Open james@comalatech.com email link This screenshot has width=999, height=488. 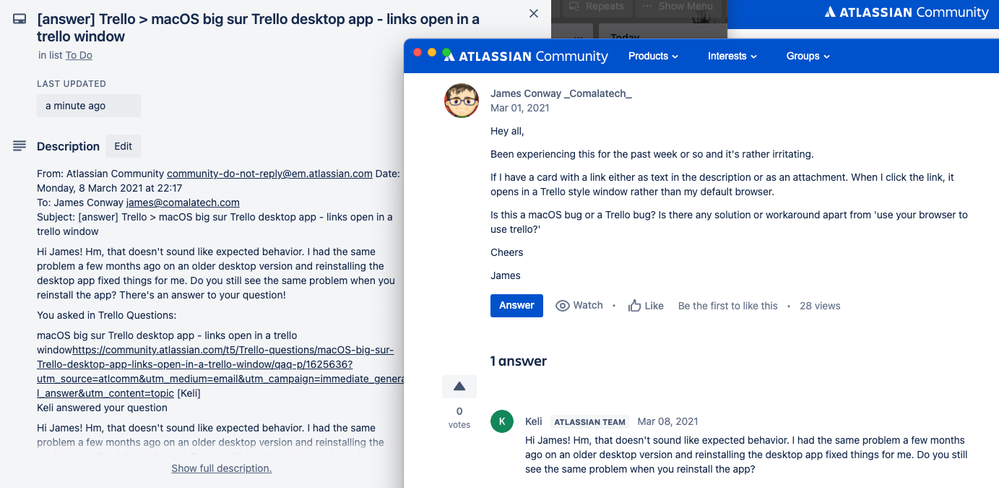click(x=183, y=203)
